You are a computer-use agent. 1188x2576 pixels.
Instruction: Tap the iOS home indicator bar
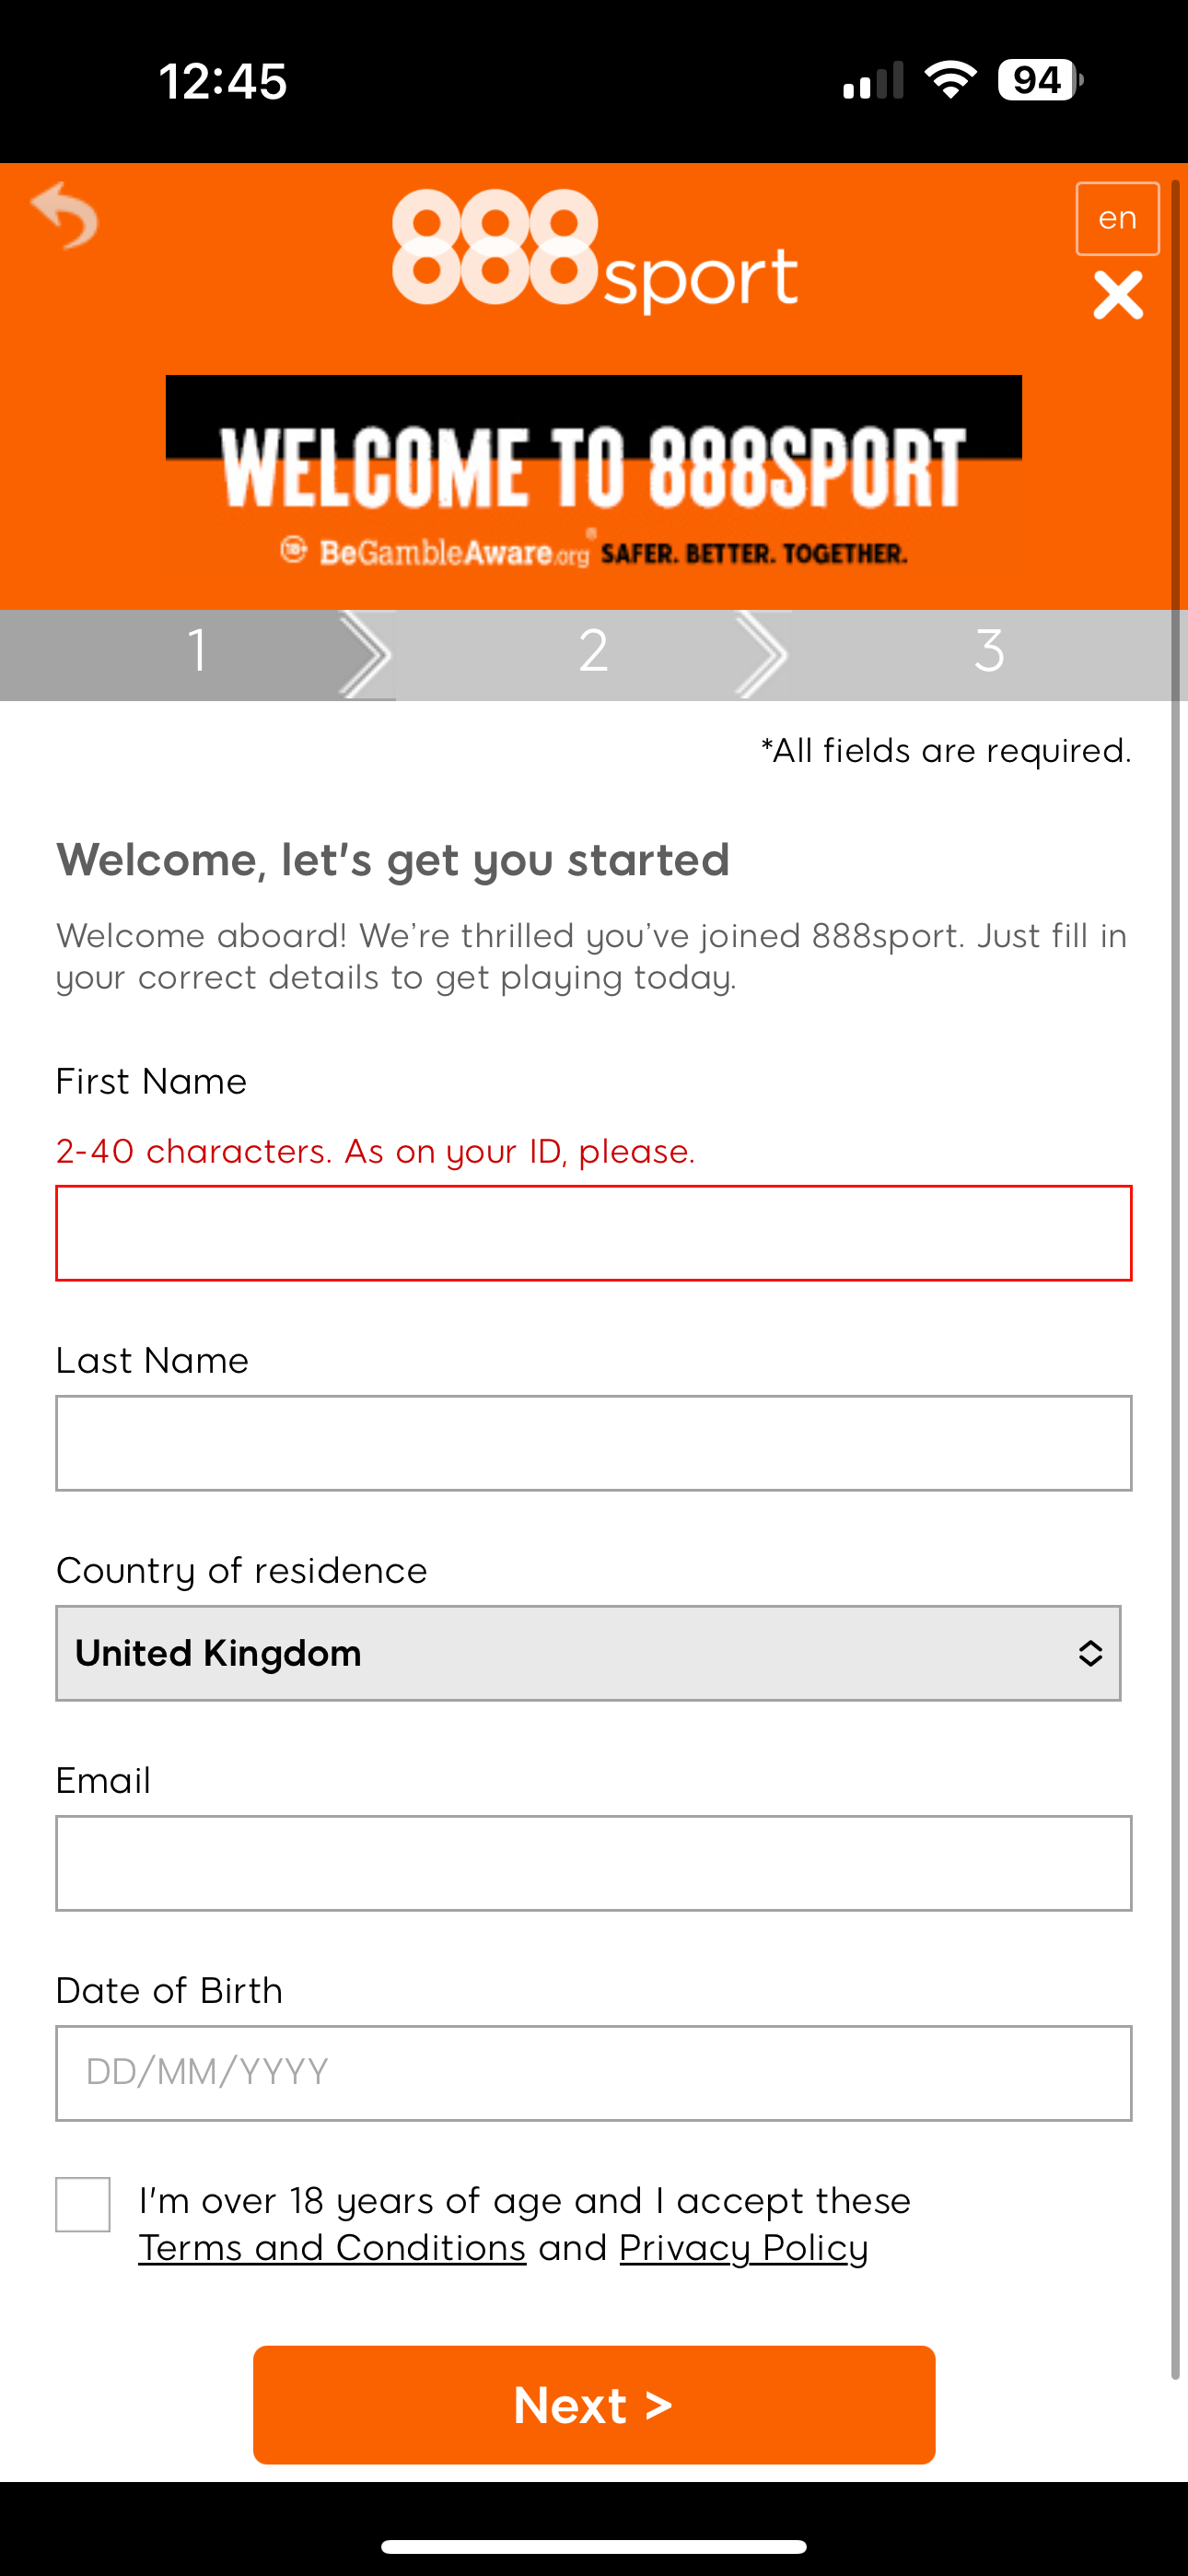(x=594, y=2546)
